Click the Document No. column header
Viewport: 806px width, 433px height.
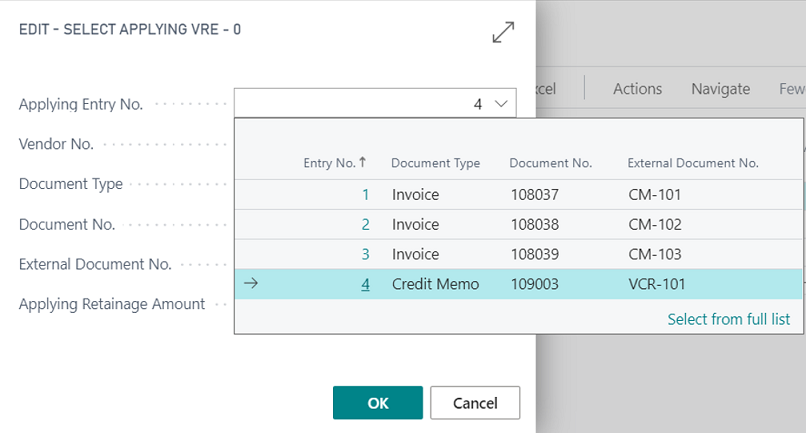tap(550, 163)
